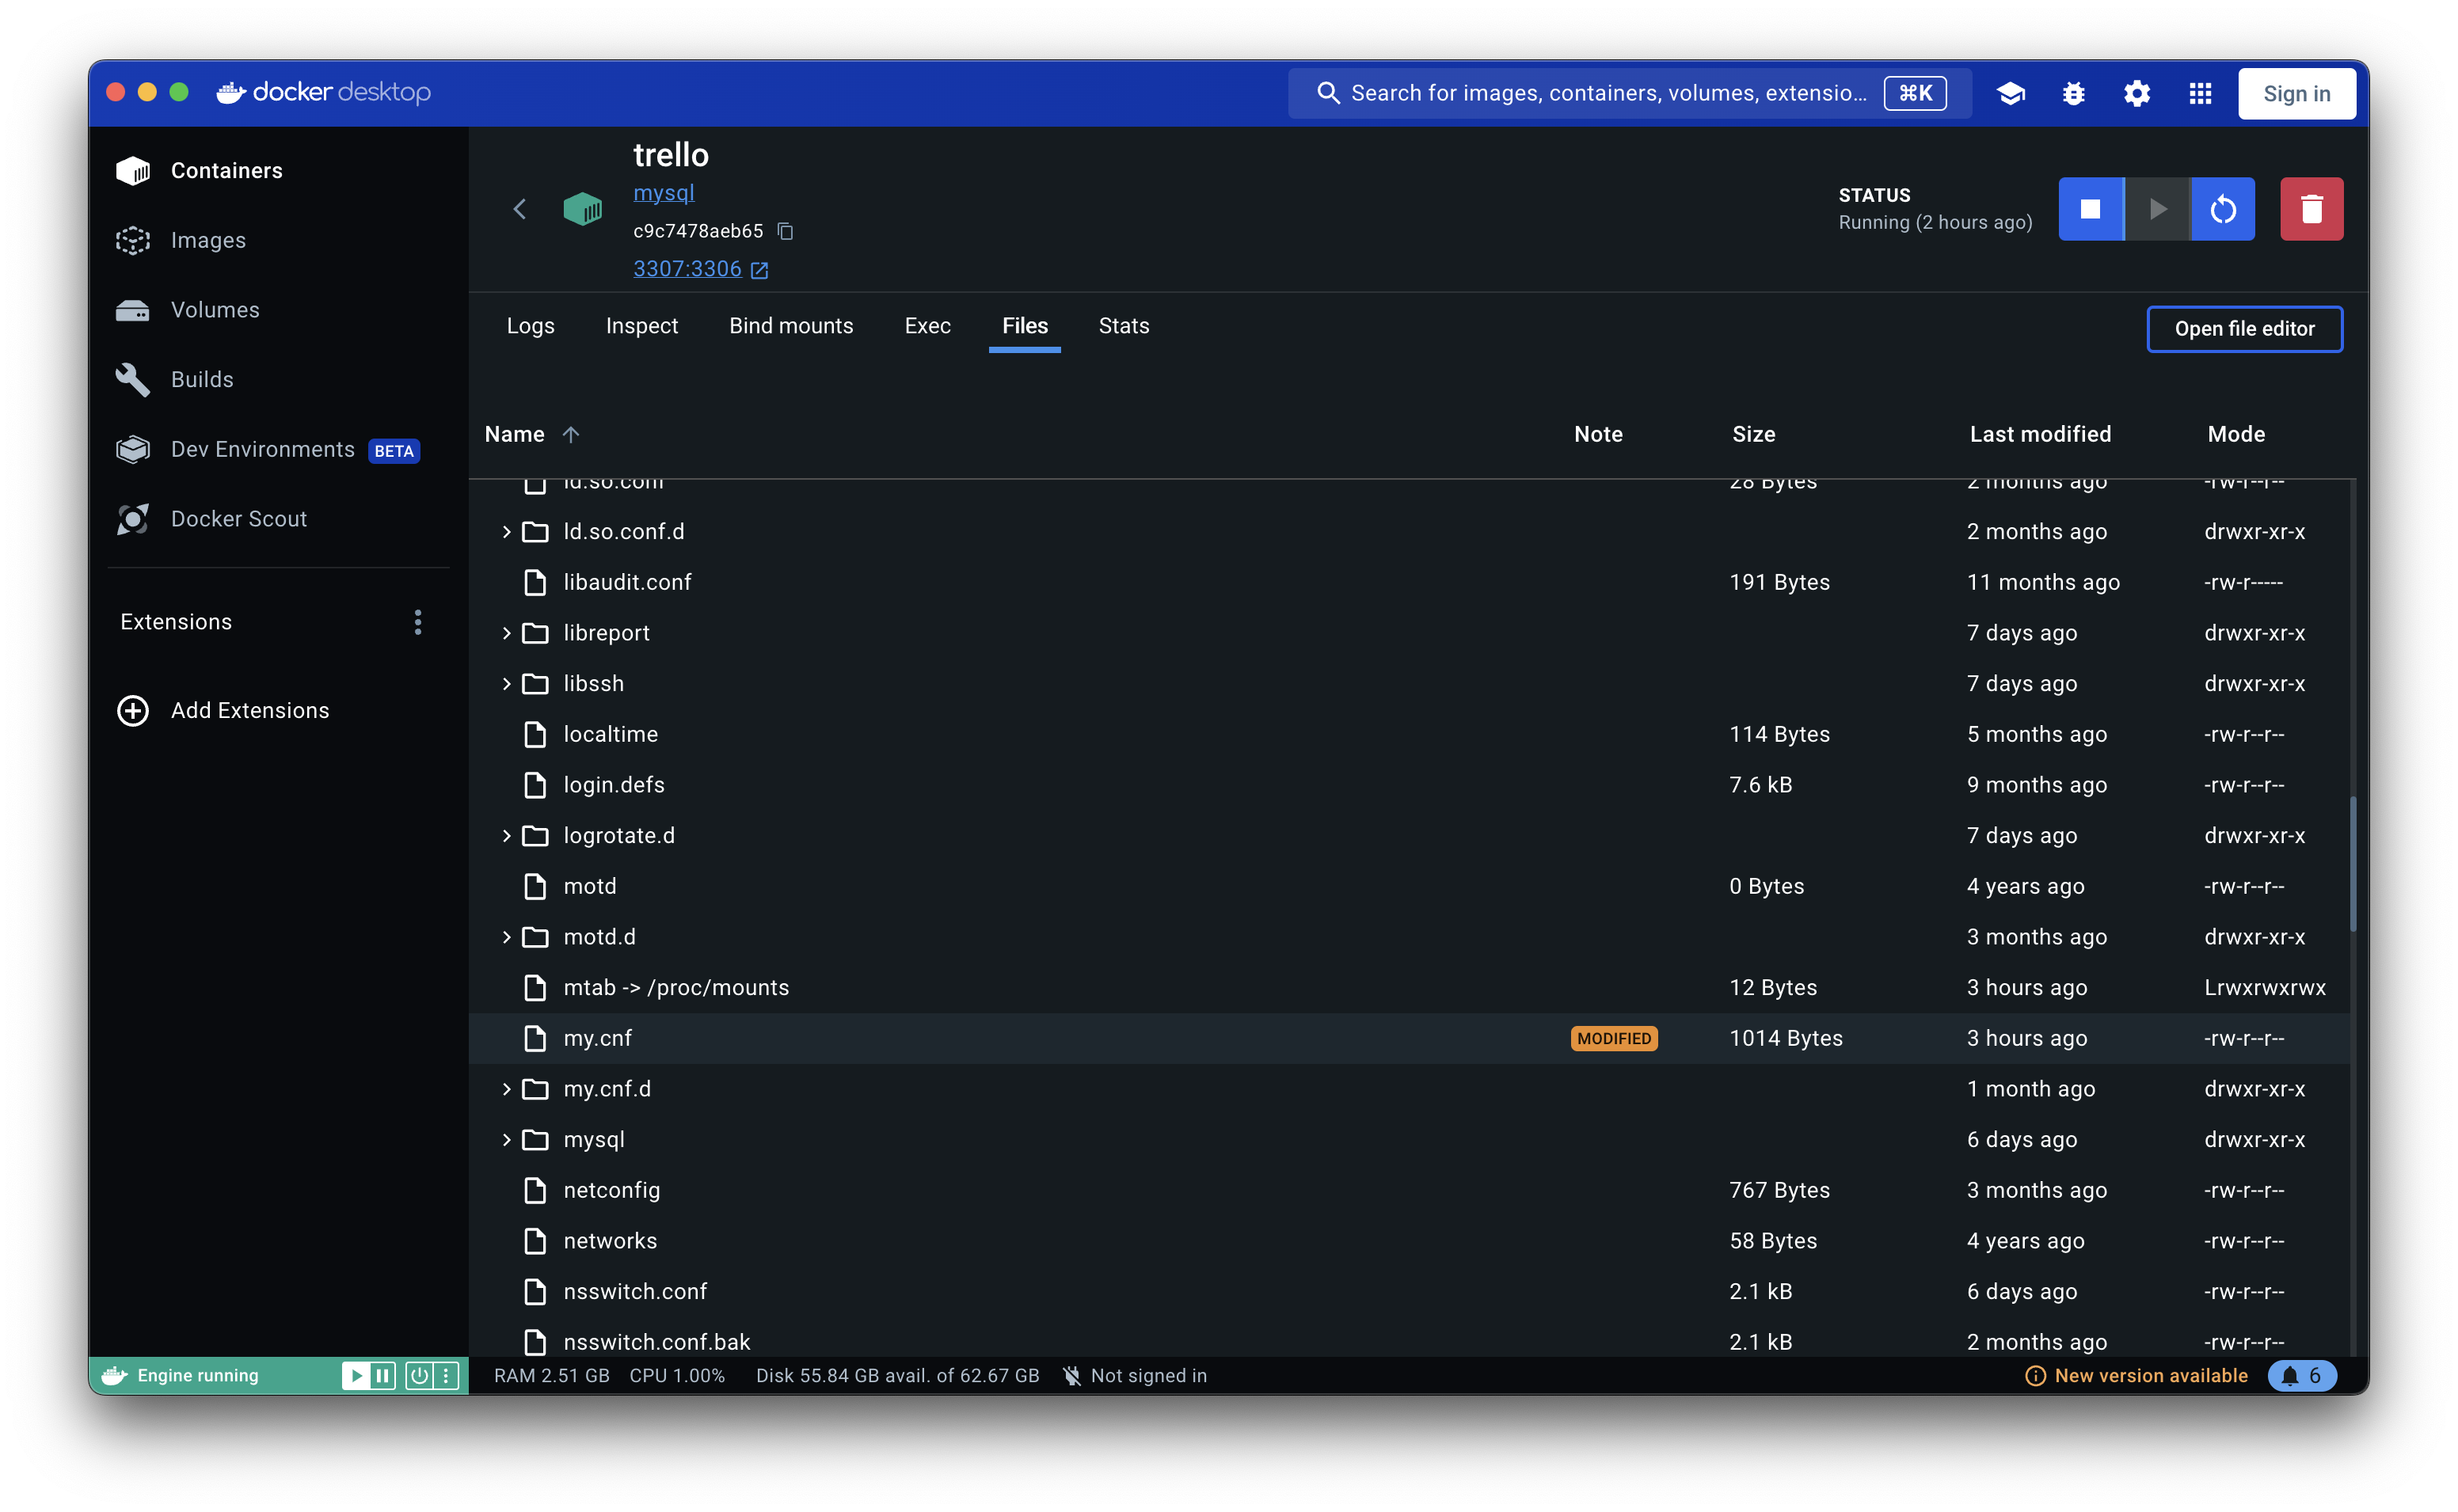2458x1512 pixels.
Task: Open Docker Desktop settings gear
Action: click(x=2136, y=93)
